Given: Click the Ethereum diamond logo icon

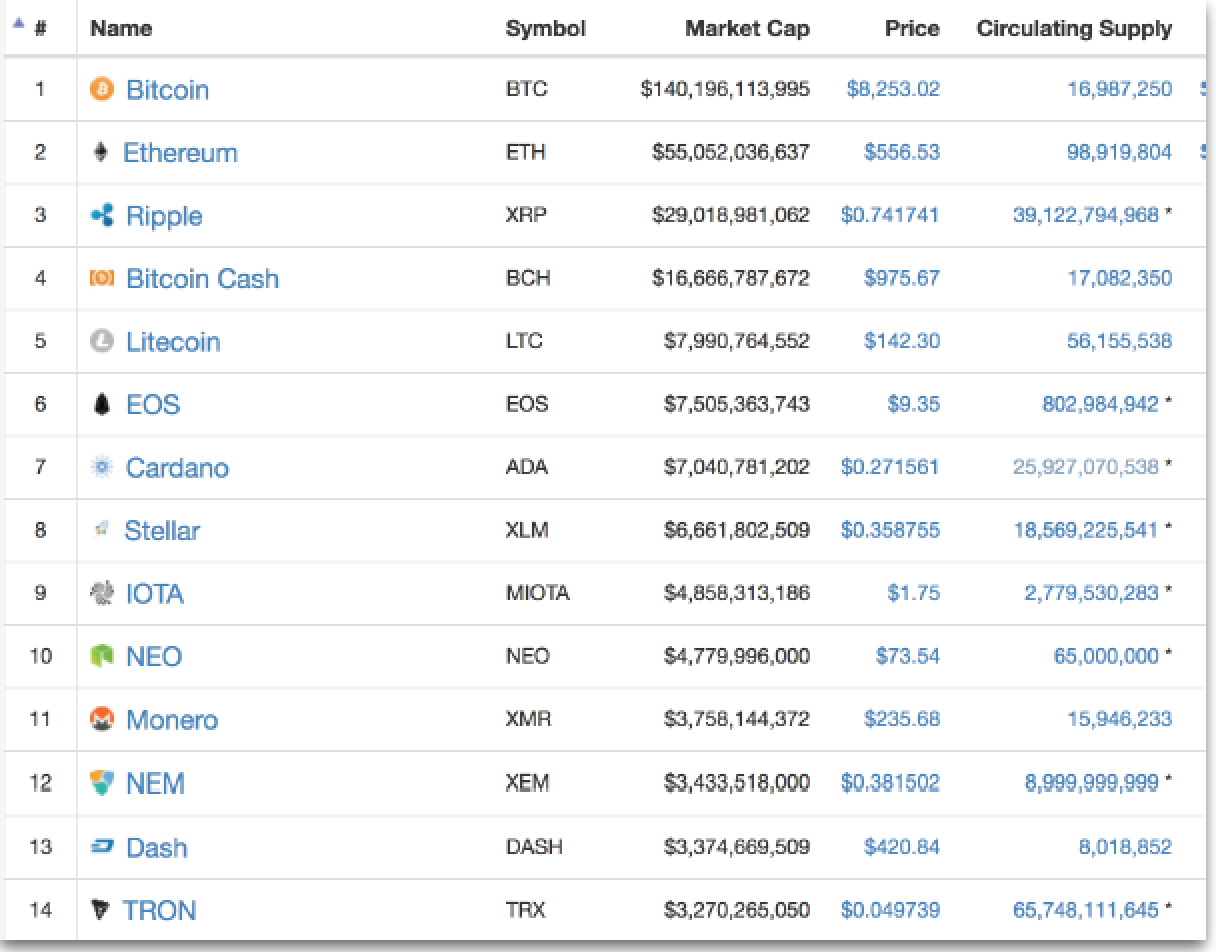Looking at the screenshot, I should coord(99,153).
